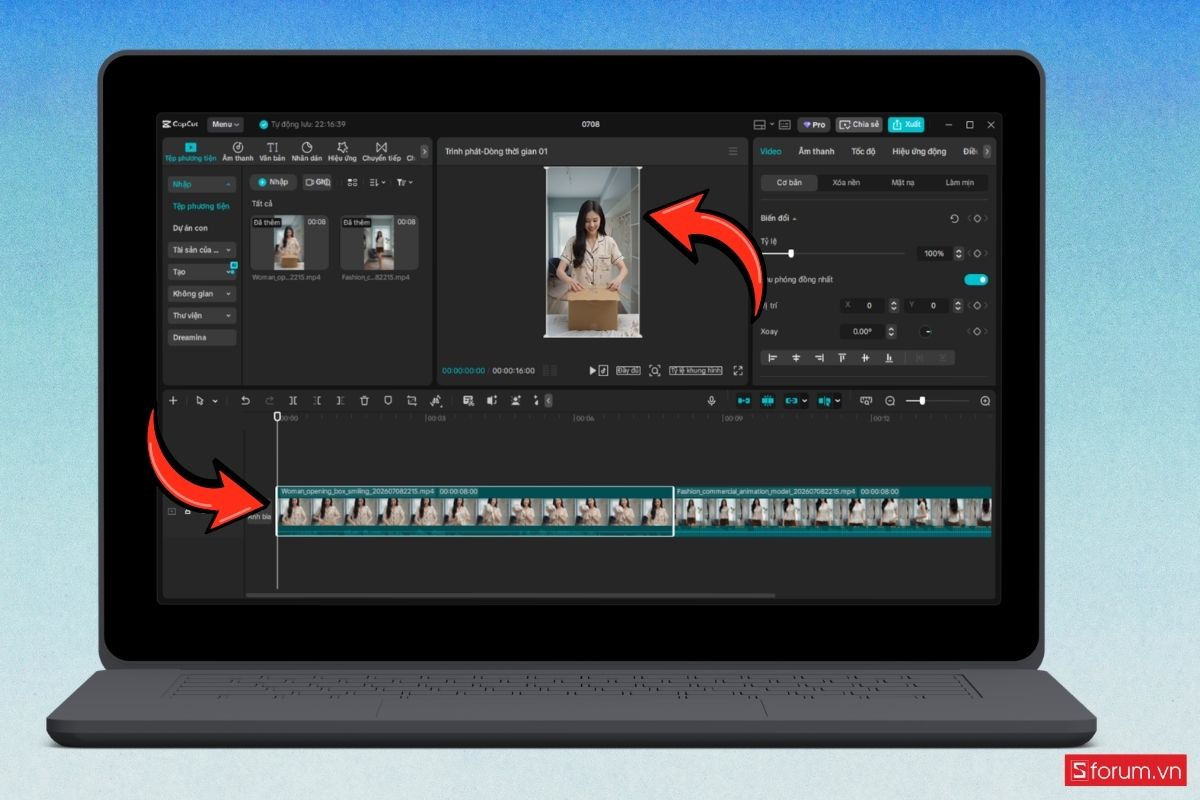The width and height of the screenshot is (1200, 800).
Task: Toggle the lock icon on the main track
Action: tap(186, 511)
